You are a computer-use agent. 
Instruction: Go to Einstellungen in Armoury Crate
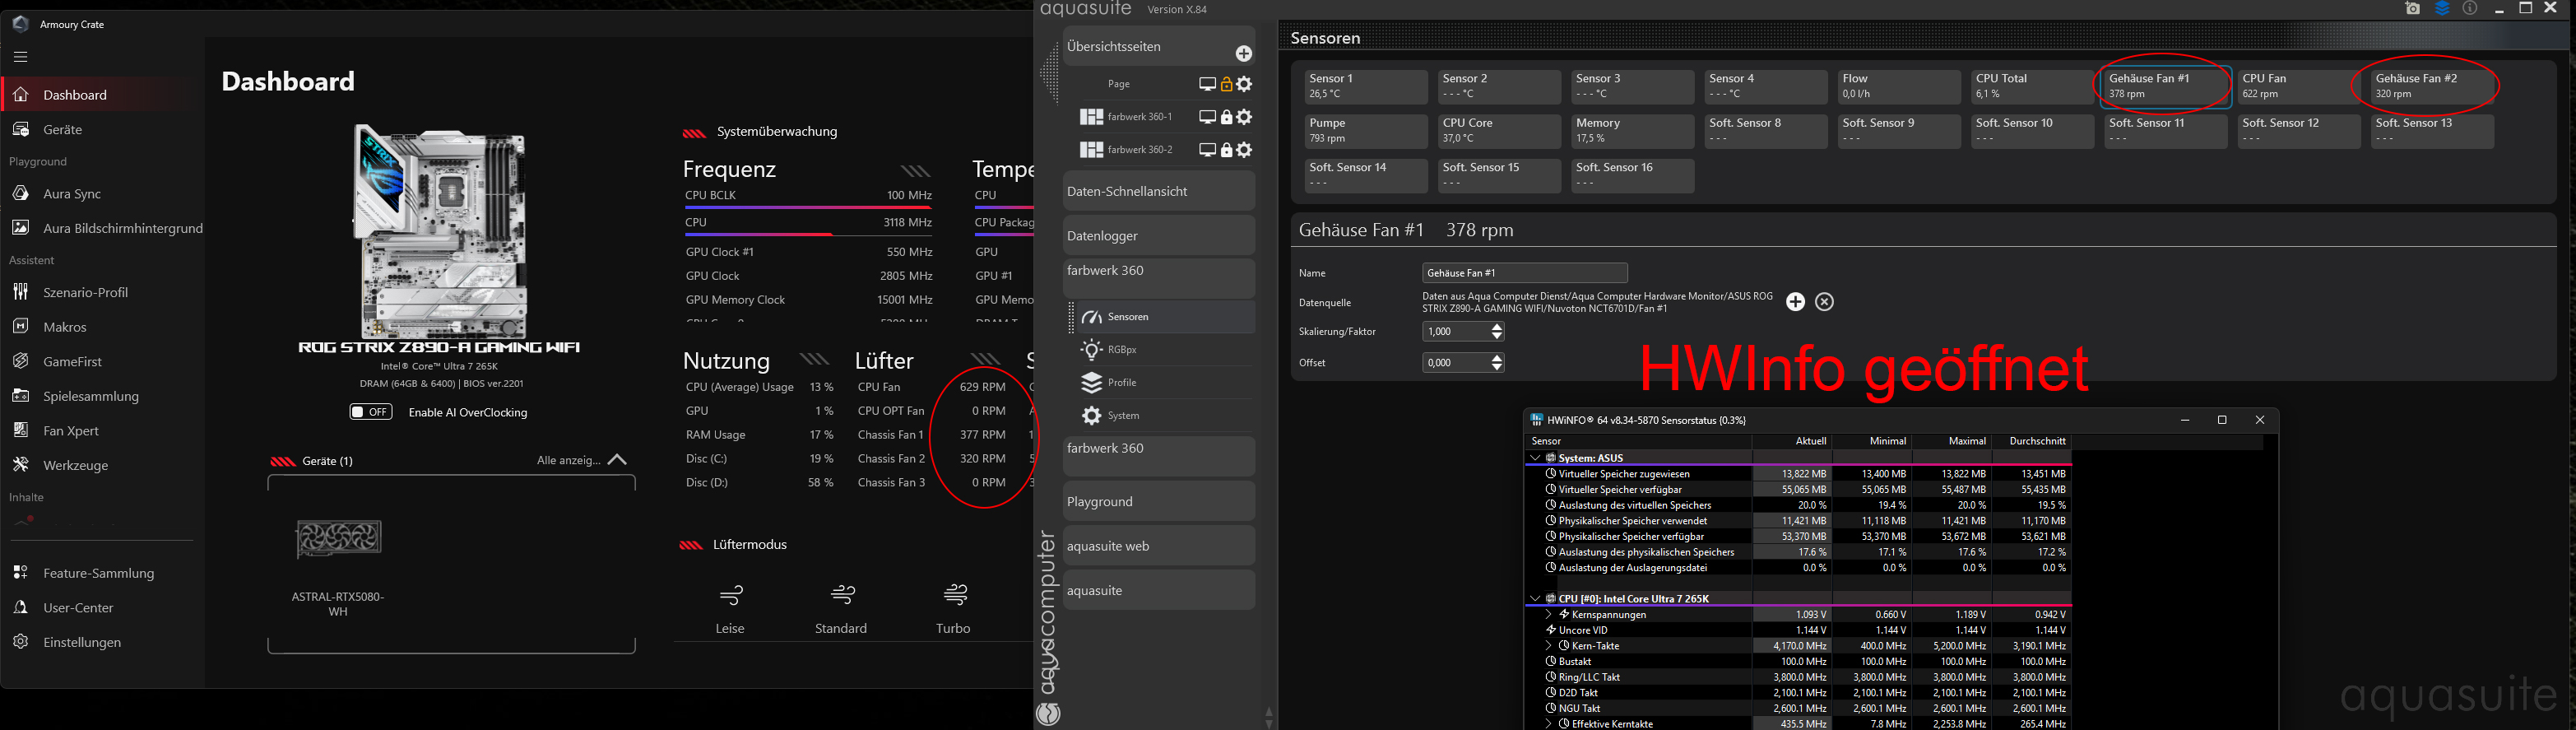point(82,643)
